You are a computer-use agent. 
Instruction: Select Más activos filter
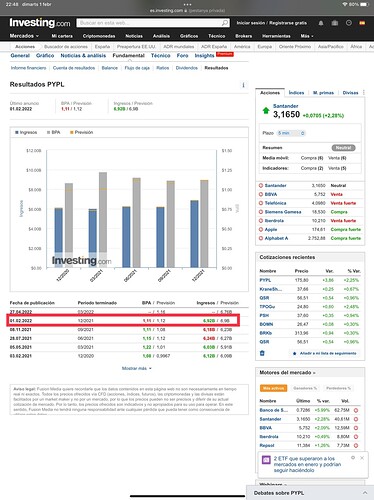273,388
